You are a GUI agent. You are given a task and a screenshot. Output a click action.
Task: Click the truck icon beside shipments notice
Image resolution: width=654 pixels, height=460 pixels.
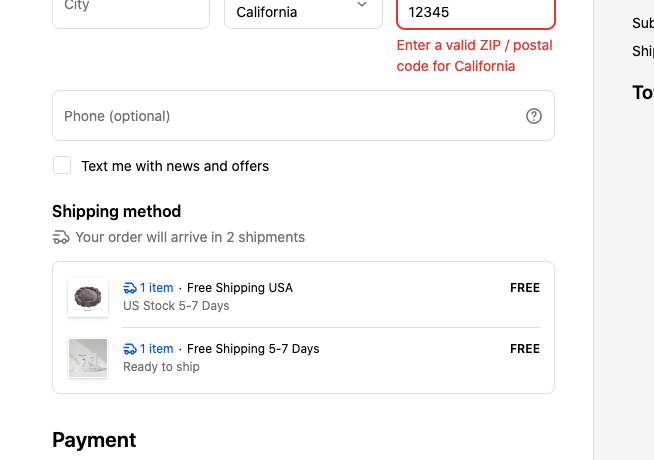click(x=61, y=238)
